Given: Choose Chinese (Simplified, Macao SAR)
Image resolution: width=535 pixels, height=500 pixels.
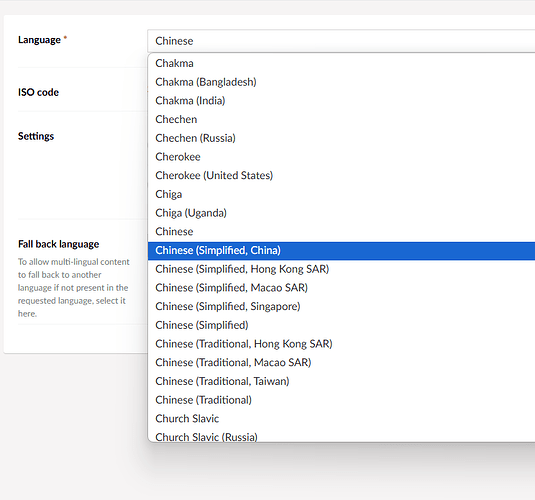Looking at the screenshot, I should pos(341,288).
